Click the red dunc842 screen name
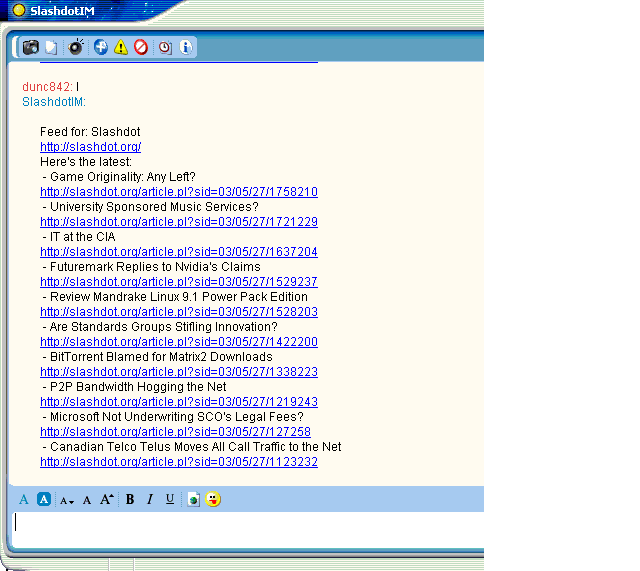The height and width of the screenshot is (571, 640). point(47,87)
